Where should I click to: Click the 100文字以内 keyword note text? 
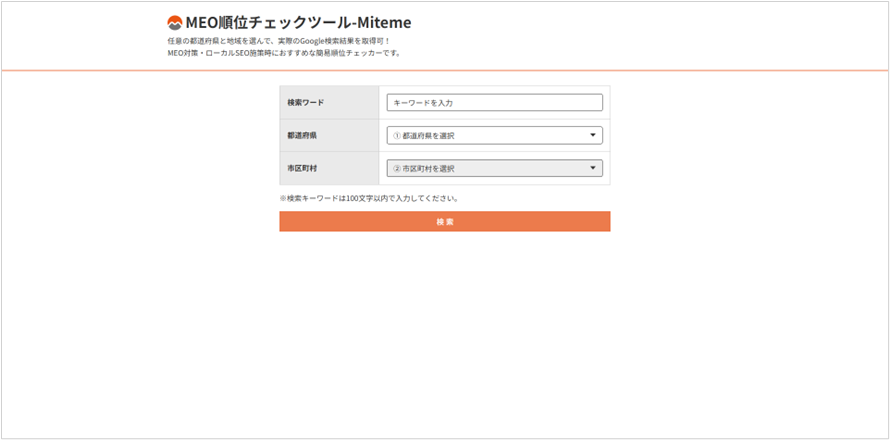tap(369, 199)
